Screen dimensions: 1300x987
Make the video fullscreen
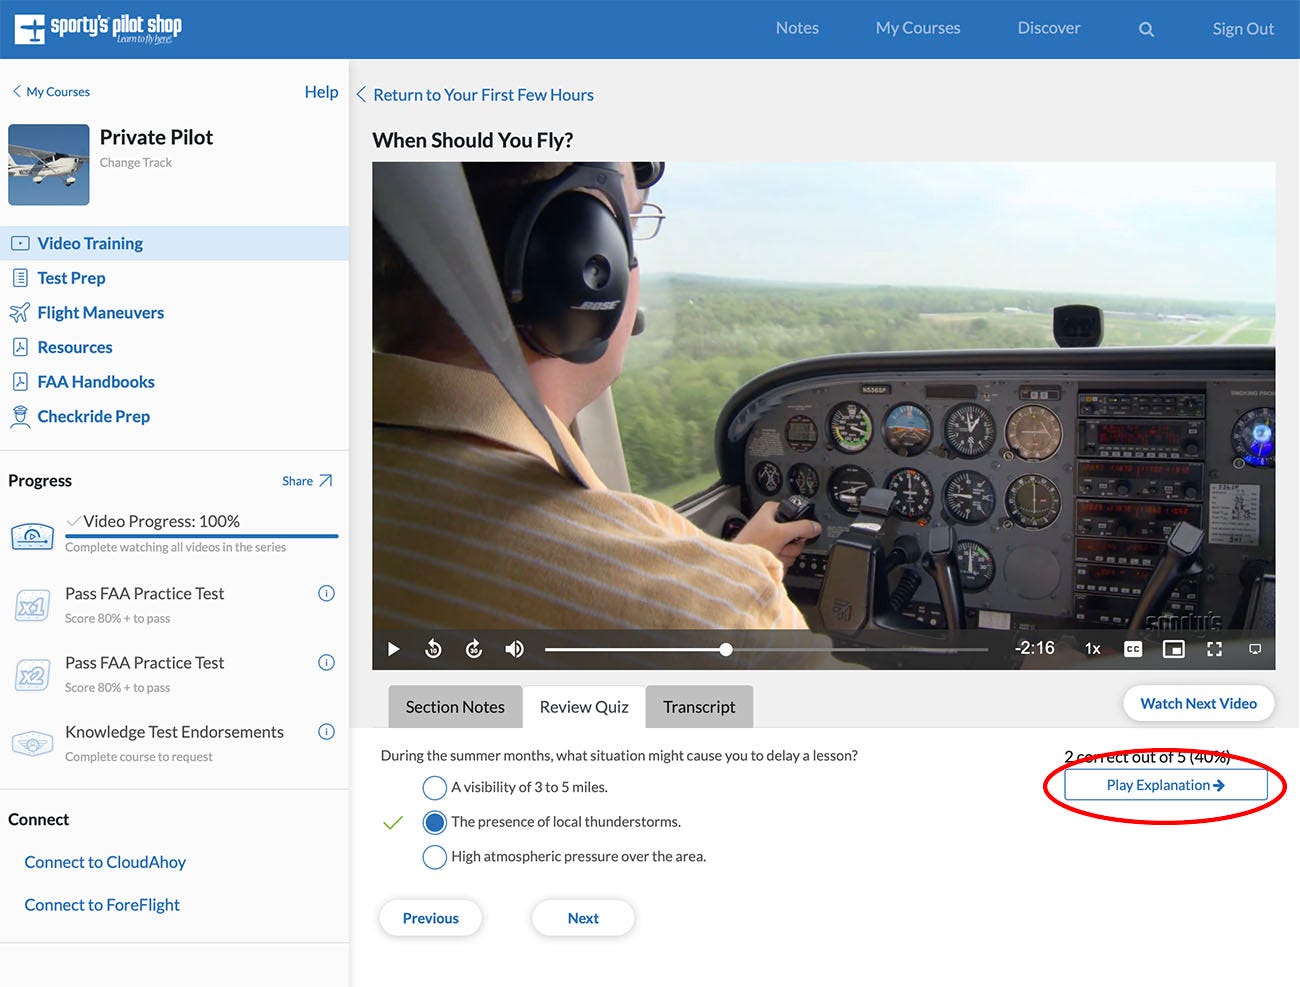(x=1214, y=648)
